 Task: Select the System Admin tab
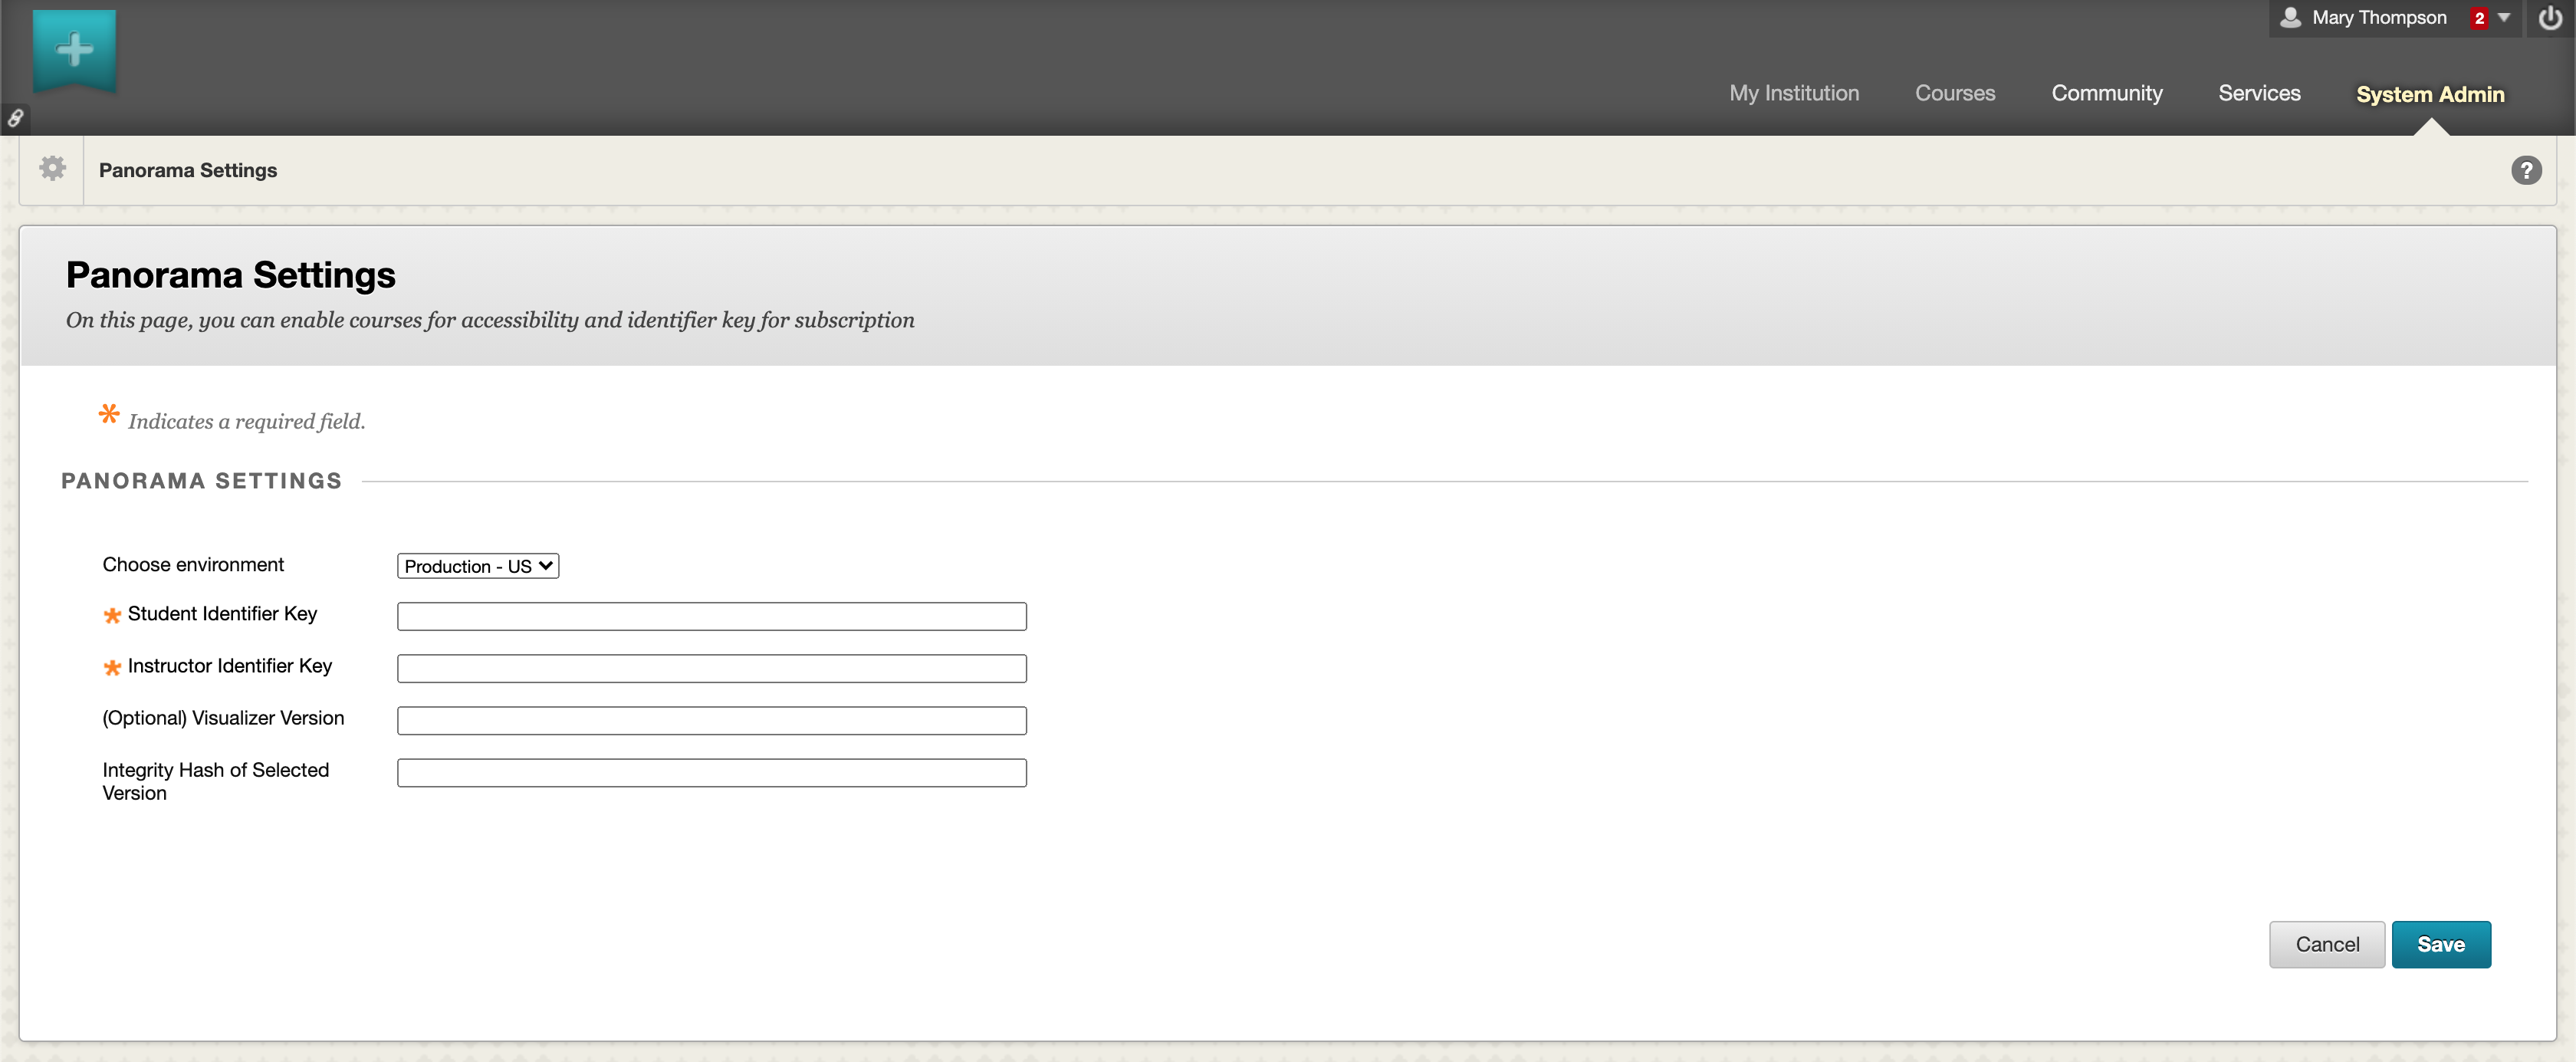(x=2429, y=94)
